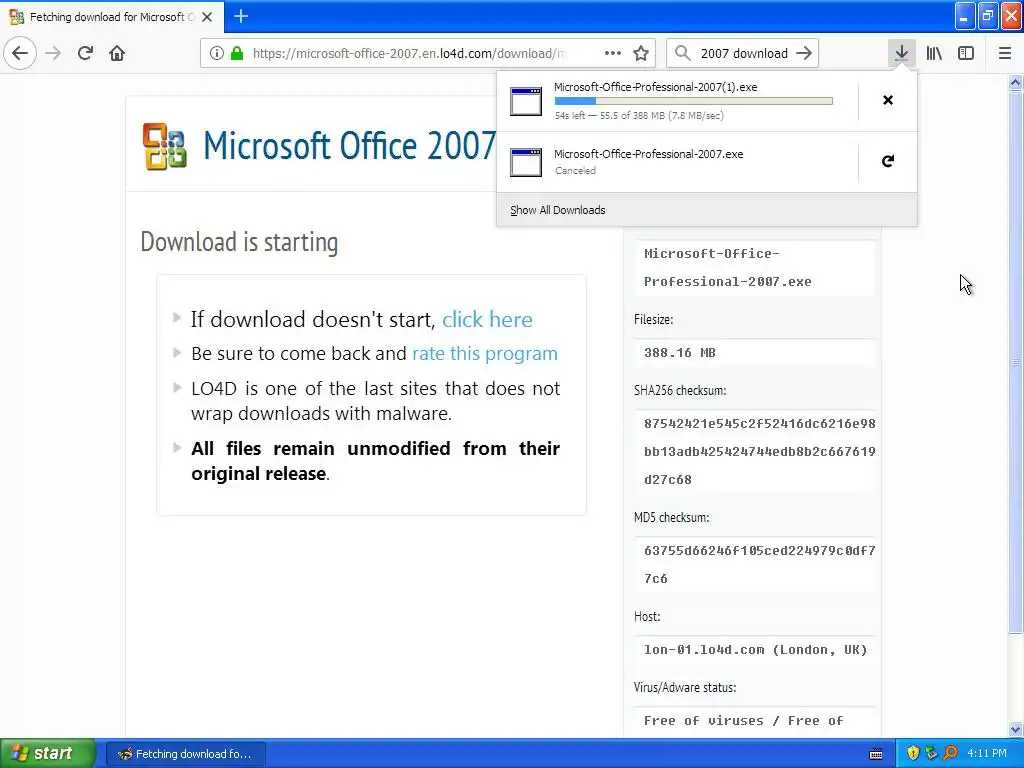
Task: Show site information icon in address bar
Action: click(217, 53)
